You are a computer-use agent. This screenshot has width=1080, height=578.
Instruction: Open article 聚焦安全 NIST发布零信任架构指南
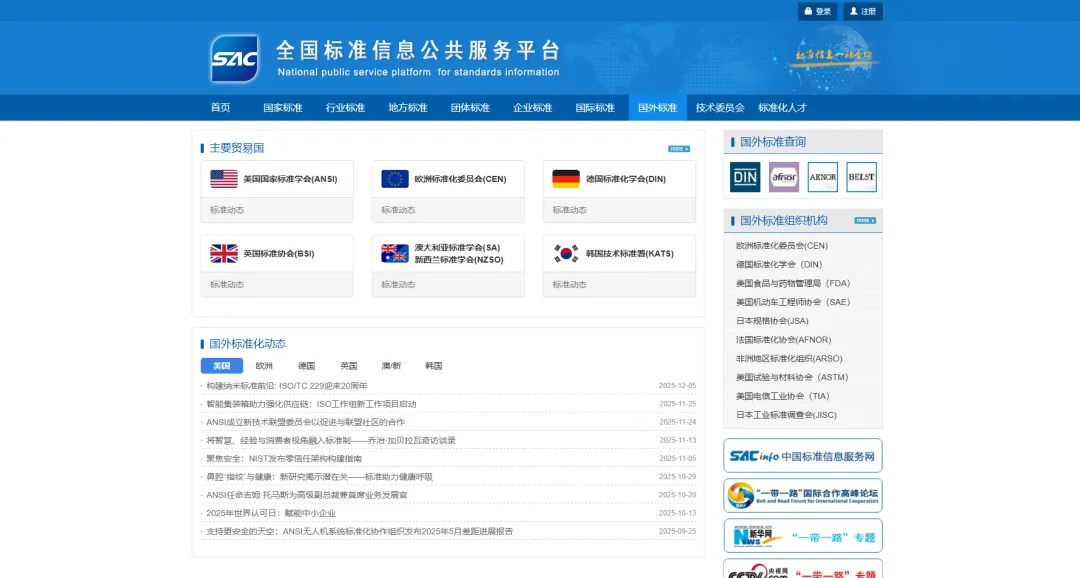(x=284, y=458)
